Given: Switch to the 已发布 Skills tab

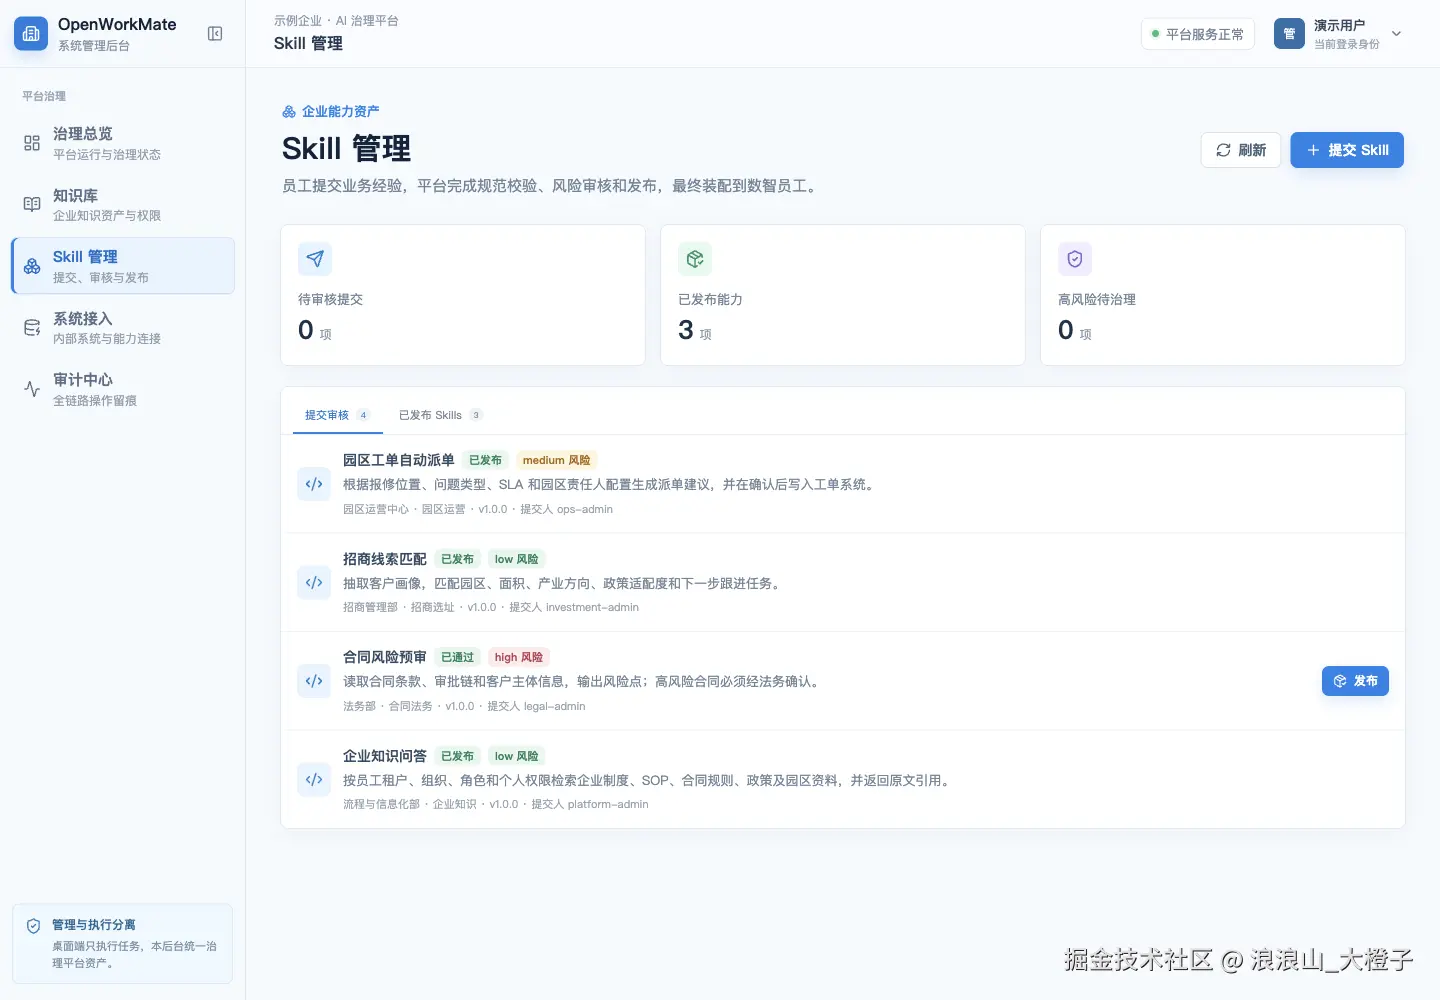Looking at the screenshot, I should [440, 415].
